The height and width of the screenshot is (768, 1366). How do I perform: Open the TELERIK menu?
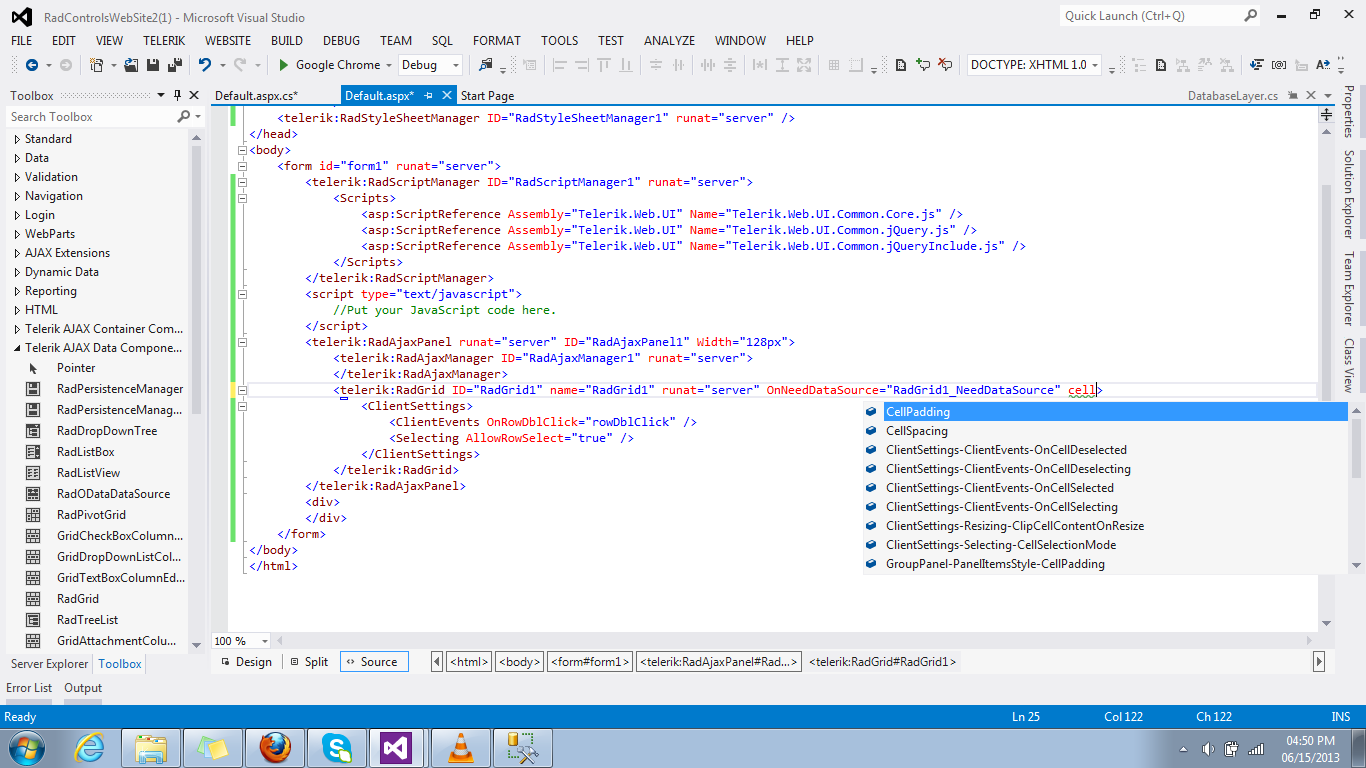pos(163,41)
